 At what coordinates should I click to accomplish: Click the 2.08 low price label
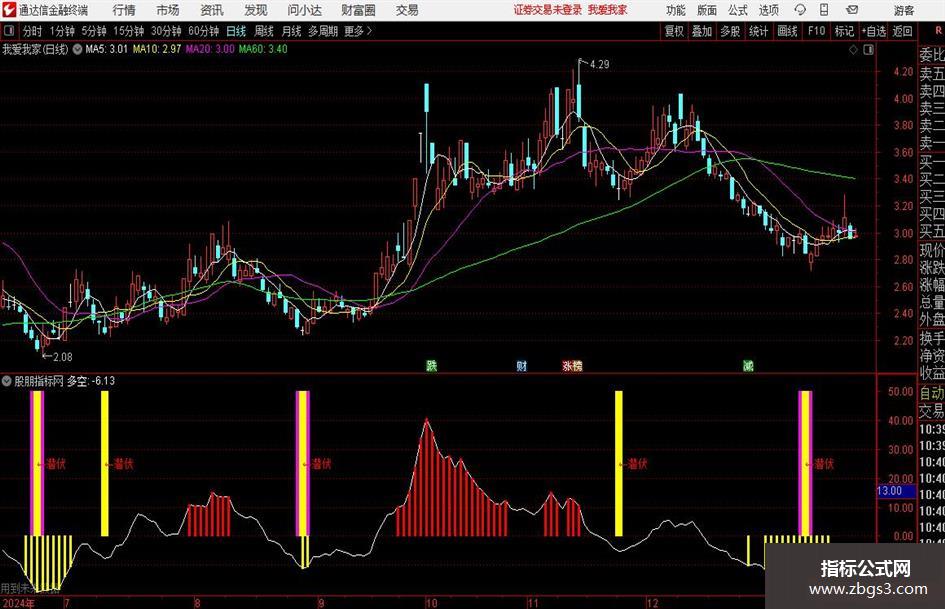coord(63,357)
